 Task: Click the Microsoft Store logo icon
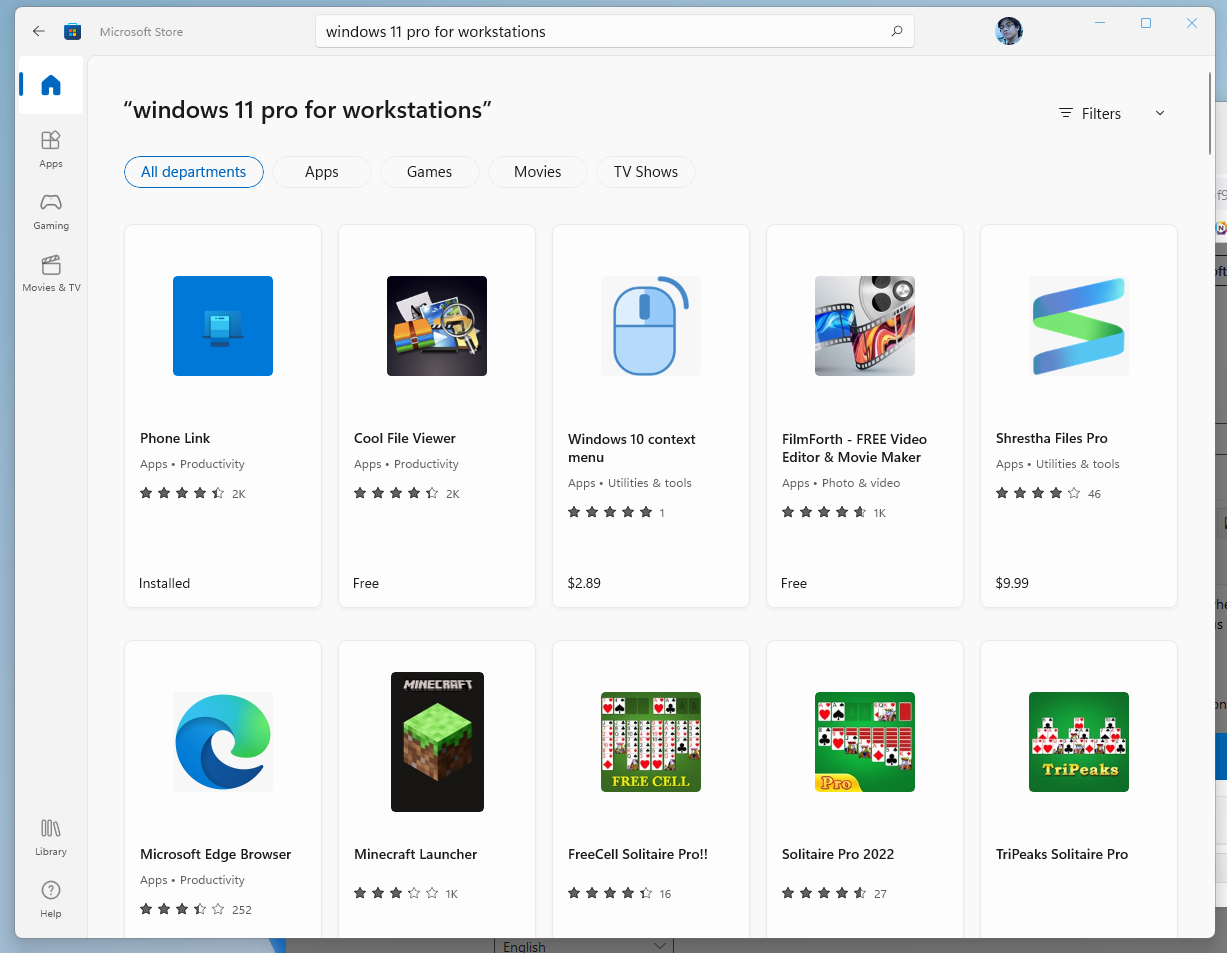[x=73, y=31]
